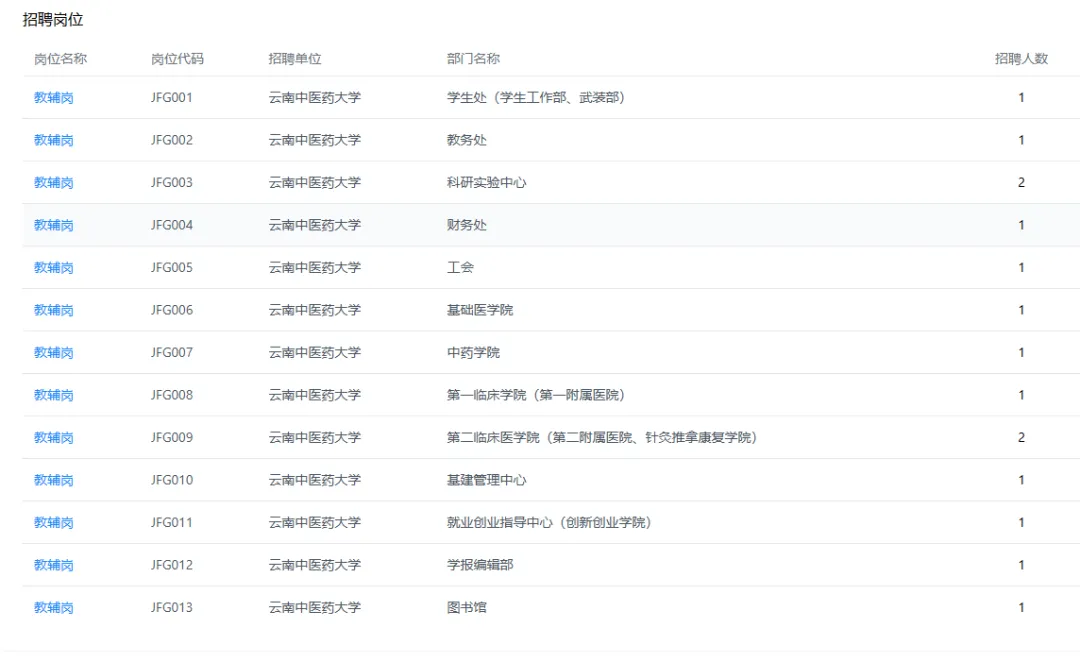Select the code cell JFG009

click(x=172, y=437)
